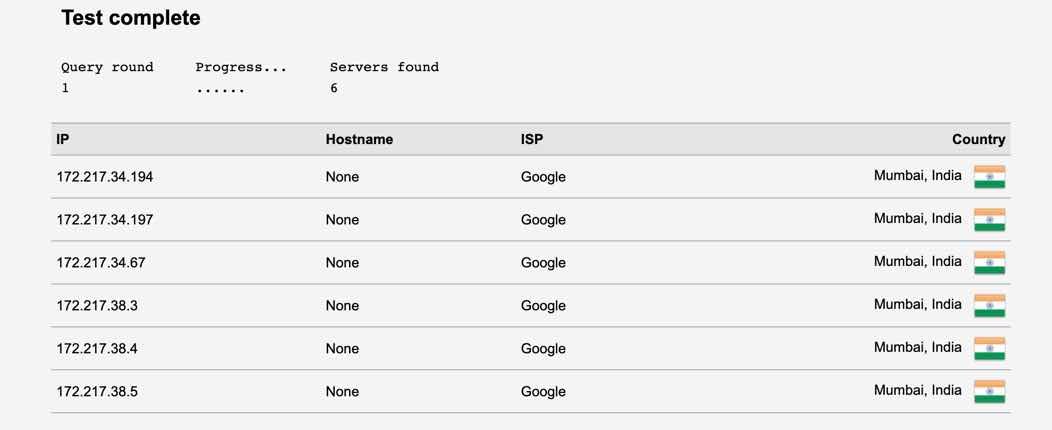Select the IP column header
Image resolution: width=1052 pixels, height=430 pixels.
tap(62, 140)
